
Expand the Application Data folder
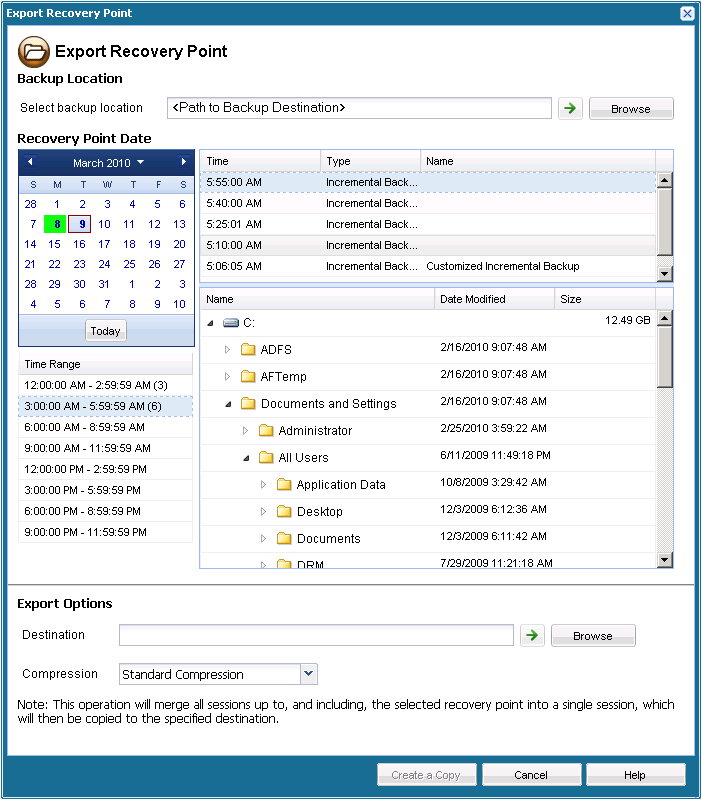click(264, 485)
